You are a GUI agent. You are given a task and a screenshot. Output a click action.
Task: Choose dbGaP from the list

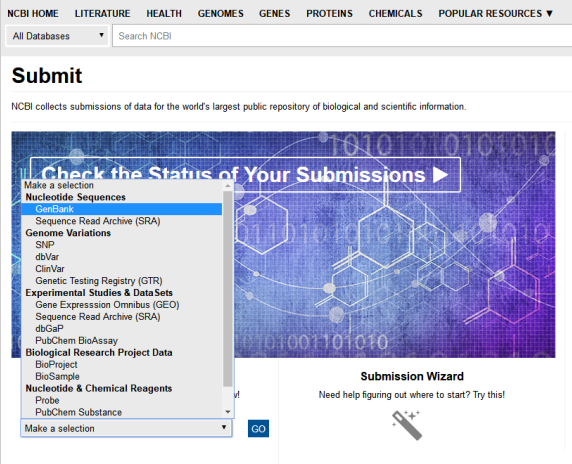coord(122,329)
